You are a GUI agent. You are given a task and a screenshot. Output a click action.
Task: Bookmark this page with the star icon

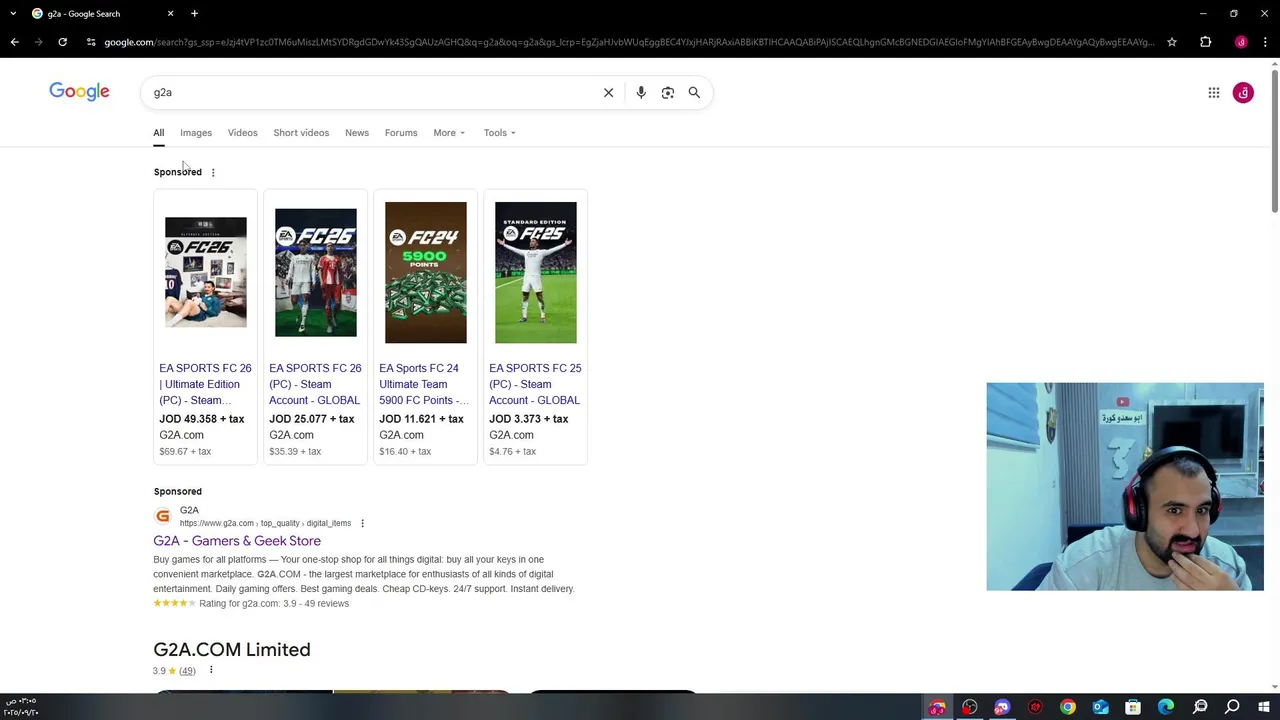[1172, 42]
